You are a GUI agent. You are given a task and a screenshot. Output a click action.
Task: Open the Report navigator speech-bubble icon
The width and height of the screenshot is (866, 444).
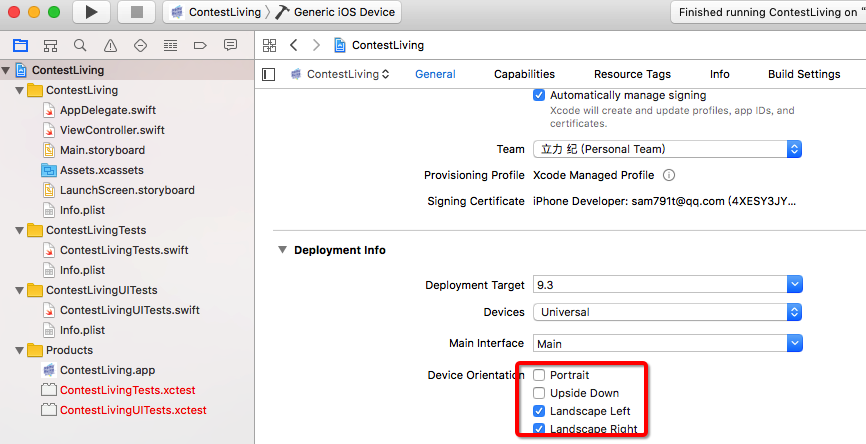[x=230, y=45]
